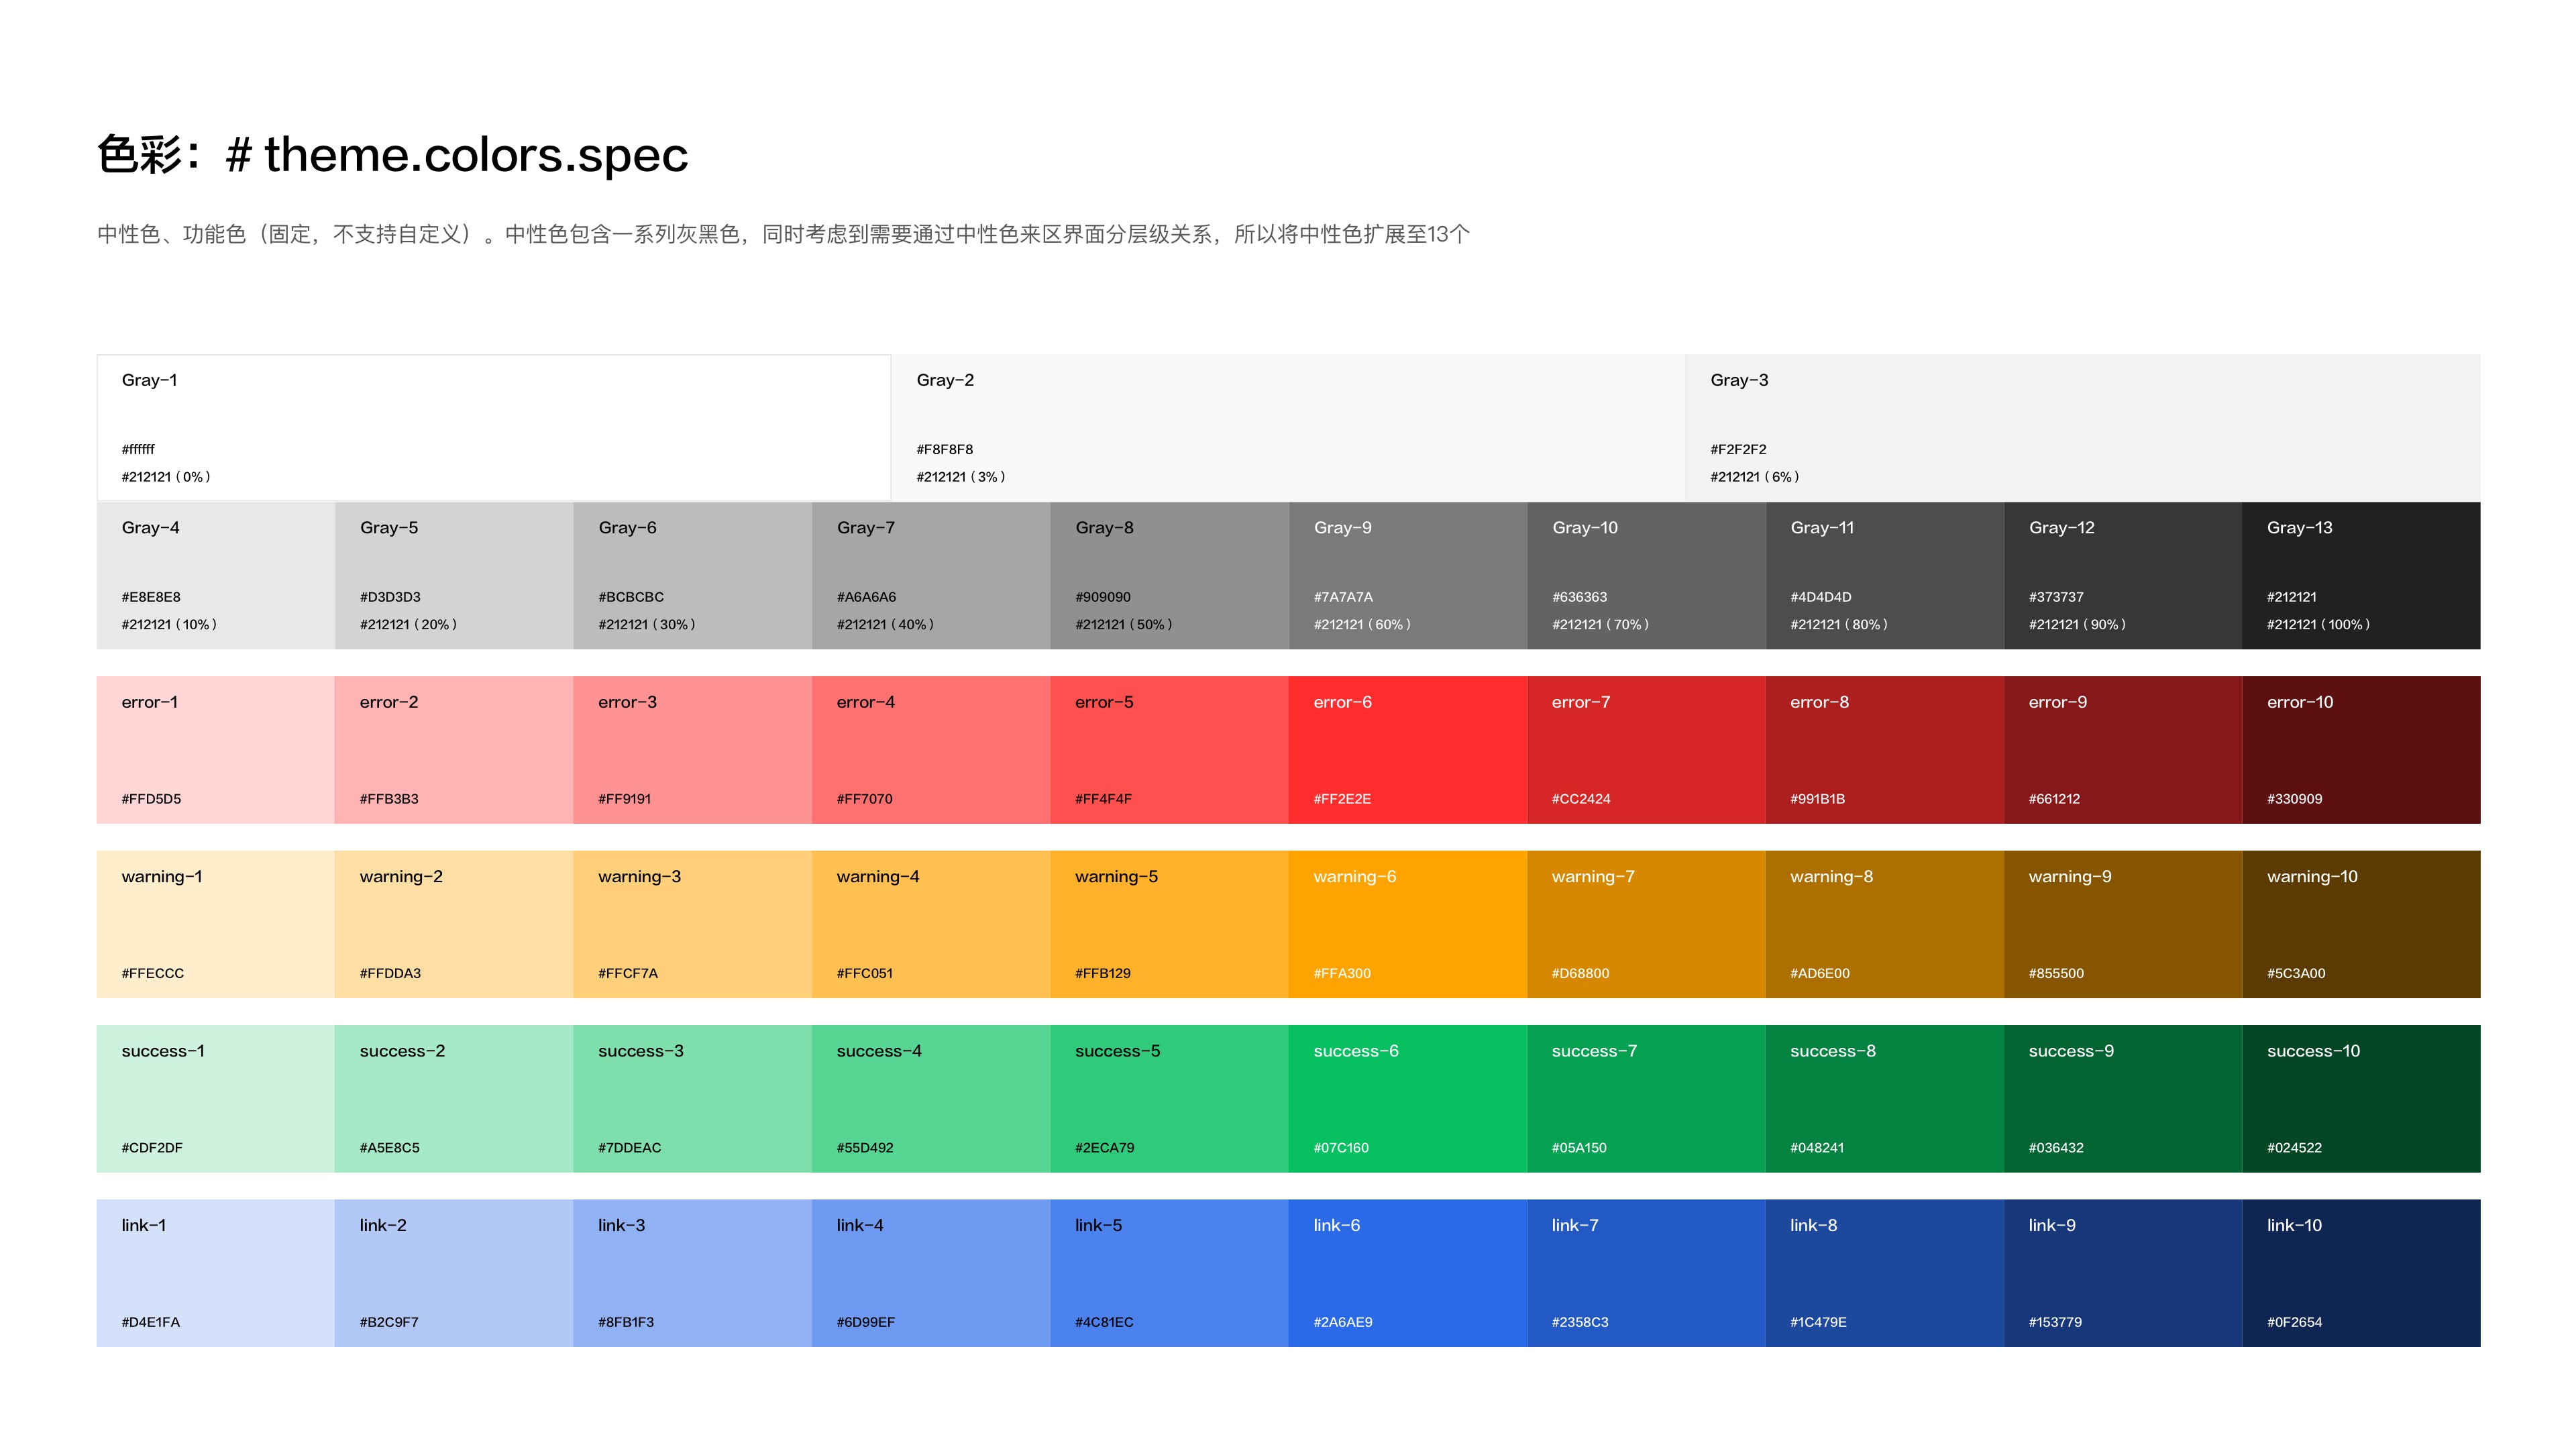Click the error-1 #FFD5D5 swatch
Viewport: 2576px width, 1449px height.
215,749
